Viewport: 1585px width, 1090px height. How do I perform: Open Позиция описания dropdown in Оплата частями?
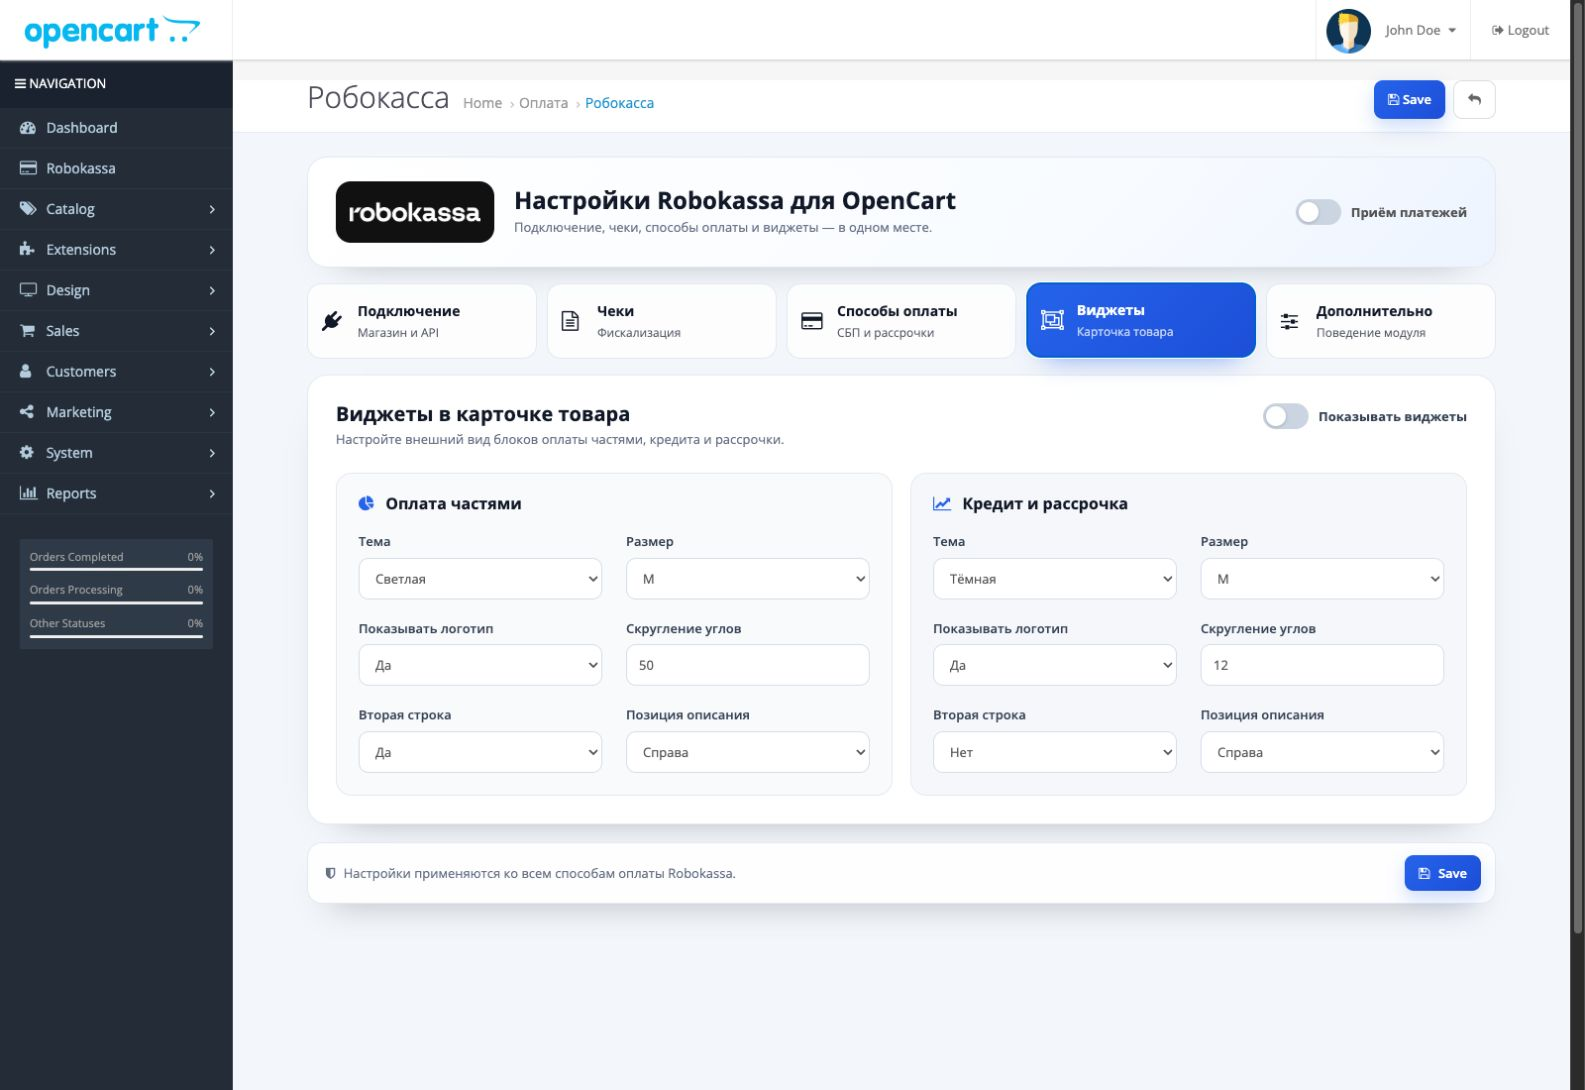click(748, 752)
